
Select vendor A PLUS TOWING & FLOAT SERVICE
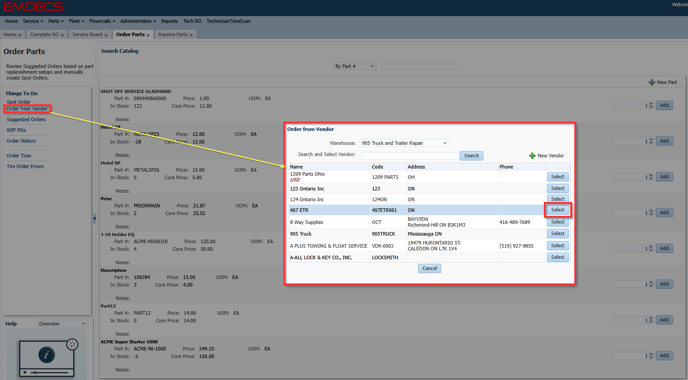coord(558,246)
